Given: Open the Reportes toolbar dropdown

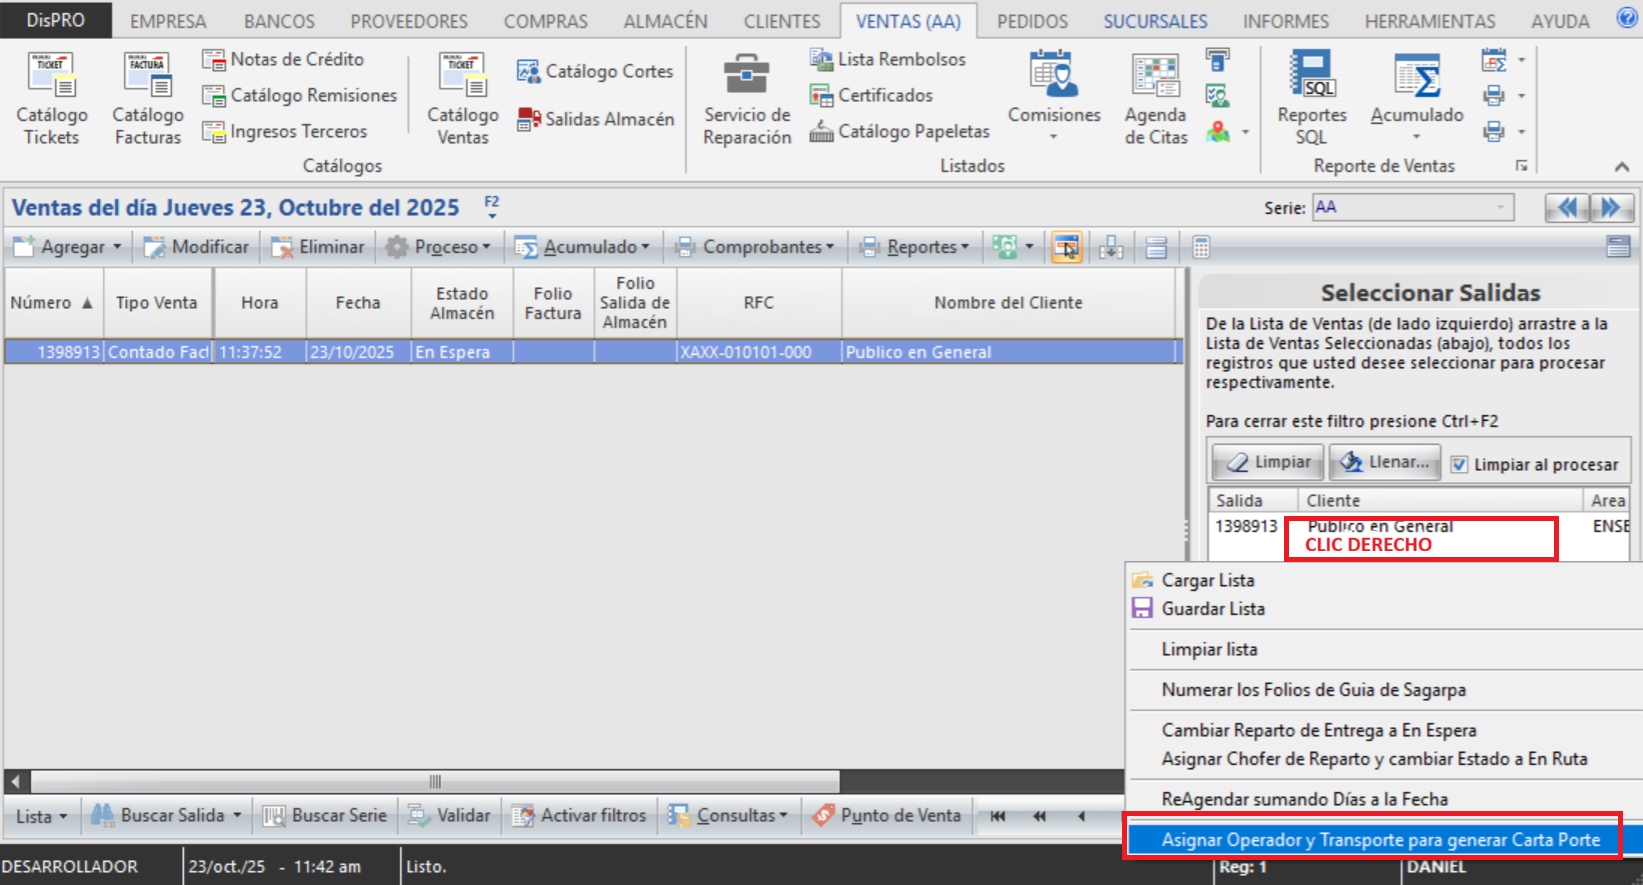Looking at the screenshot, I should (x=965, y=247).
